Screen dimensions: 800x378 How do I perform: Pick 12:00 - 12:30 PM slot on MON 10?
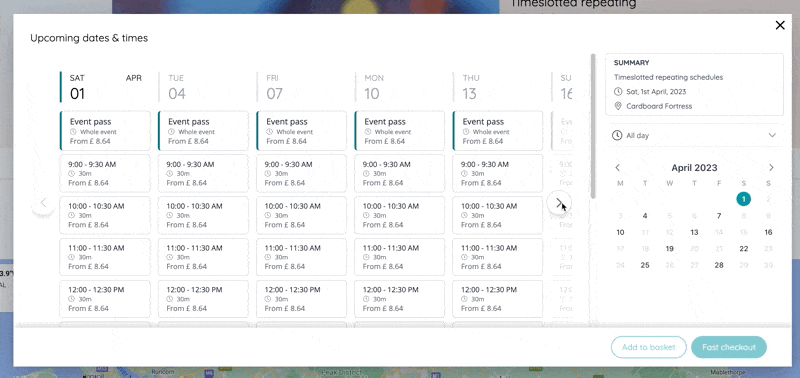tap(399, 299)
